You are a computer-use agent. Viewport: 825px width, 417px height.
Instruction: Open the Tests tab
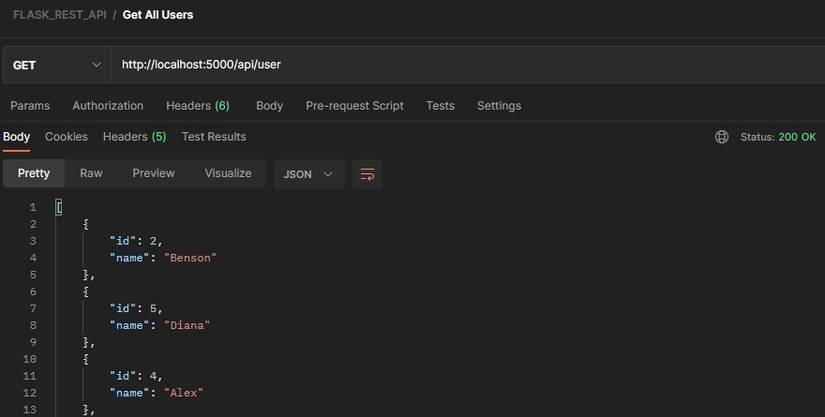pos(440,106)
